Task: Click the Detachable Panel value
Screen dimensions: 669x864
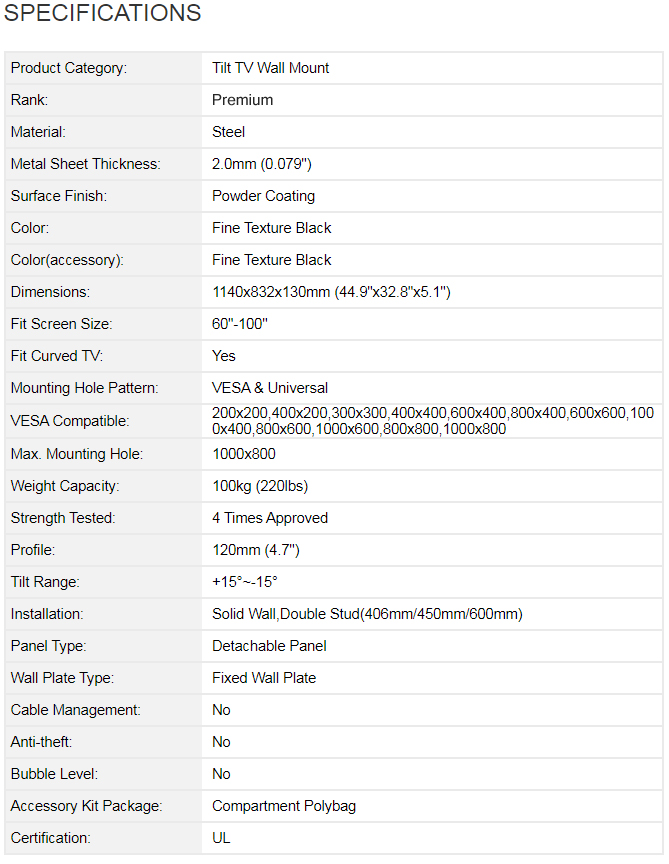Action: click(x=269, y=646)
